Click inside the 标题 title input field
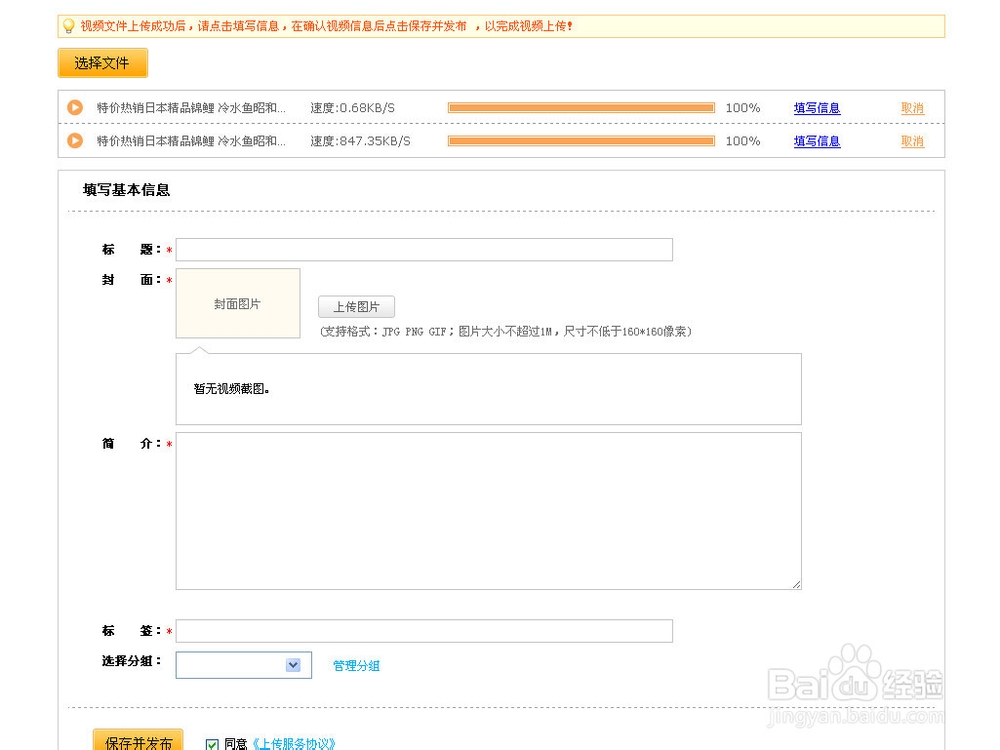The width and height of the screenshot is (1000, 750). click(424, 249)
